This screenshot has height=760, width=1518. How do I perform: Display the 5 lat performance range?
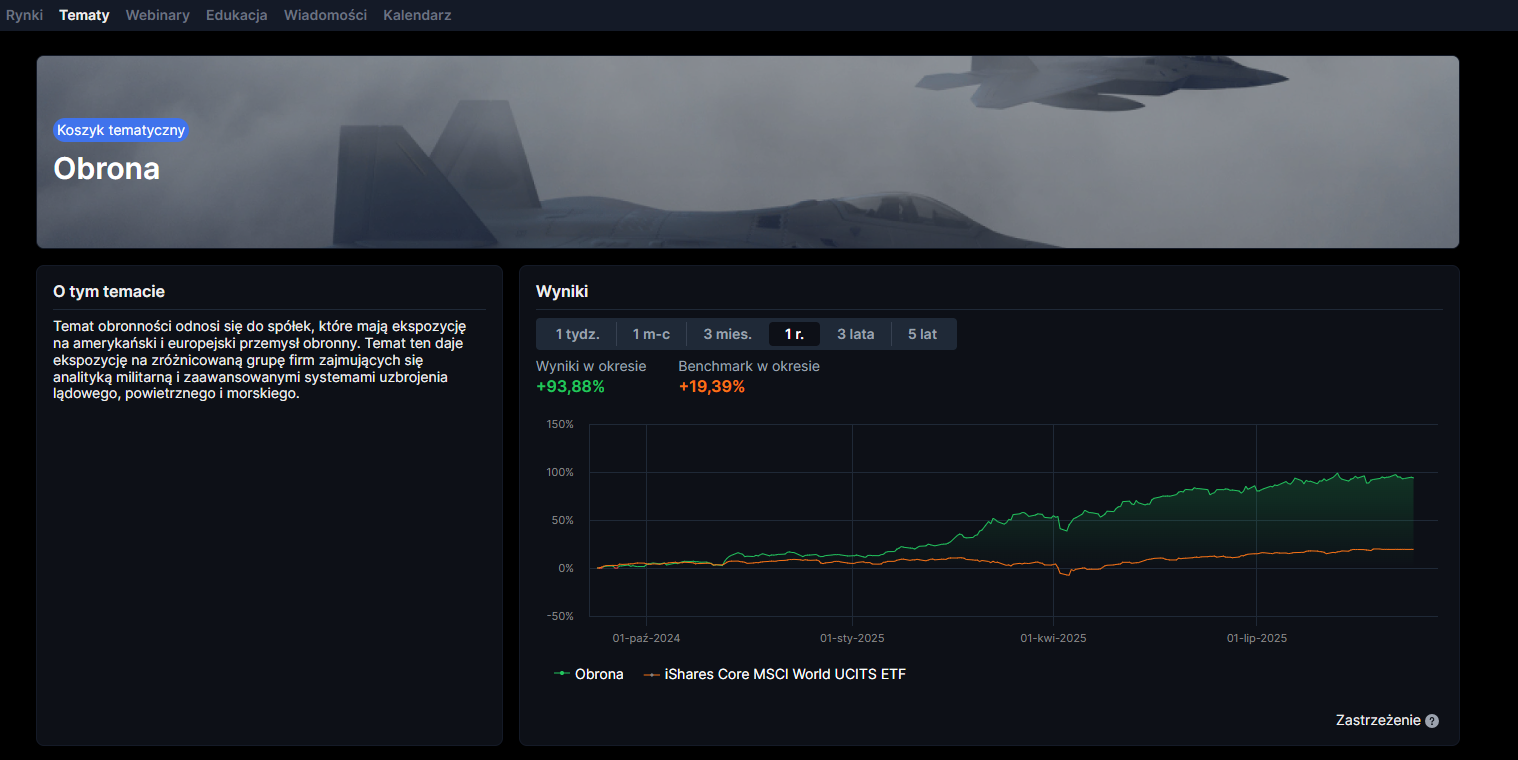click(x=922, y=334)
